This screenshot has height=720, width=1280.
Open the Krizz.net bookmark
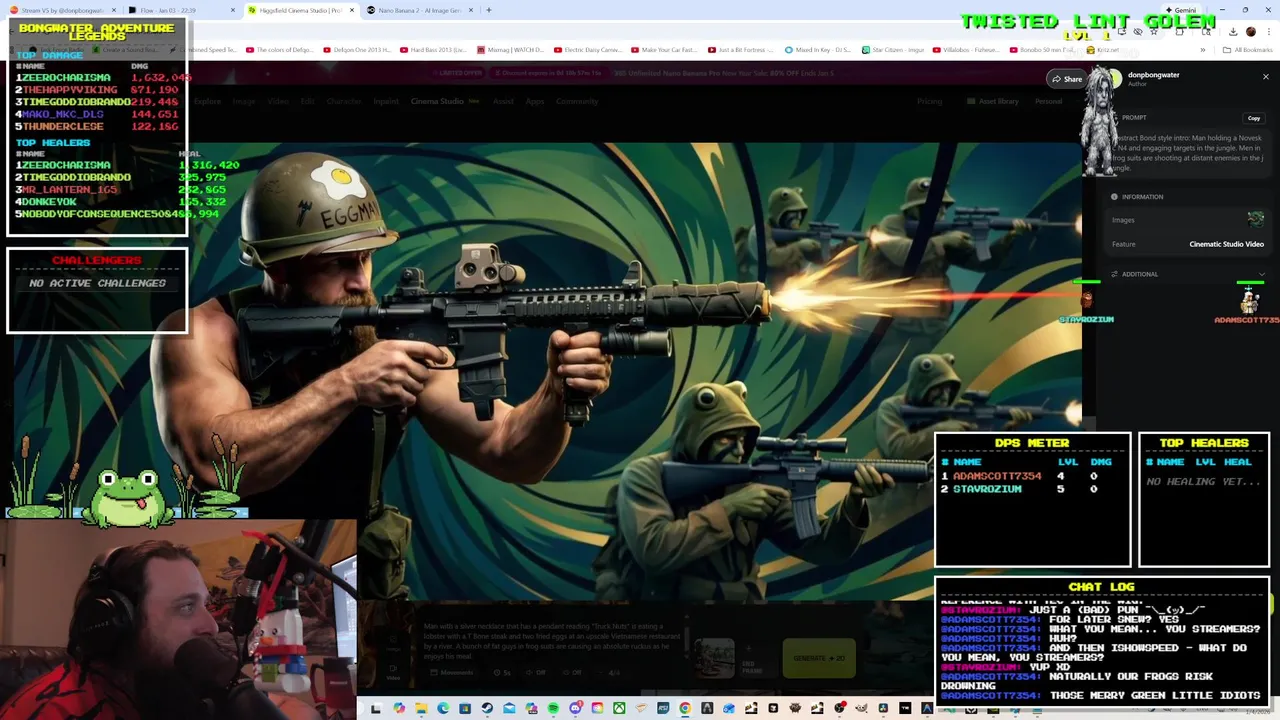(1103, 49)
